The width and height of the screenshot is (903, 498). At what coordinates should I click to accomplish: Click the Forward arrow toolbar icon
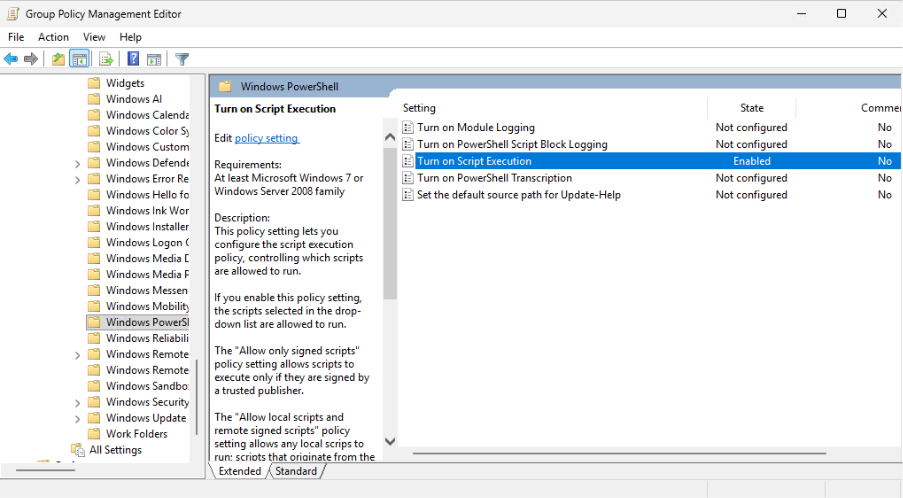[31, 59]
